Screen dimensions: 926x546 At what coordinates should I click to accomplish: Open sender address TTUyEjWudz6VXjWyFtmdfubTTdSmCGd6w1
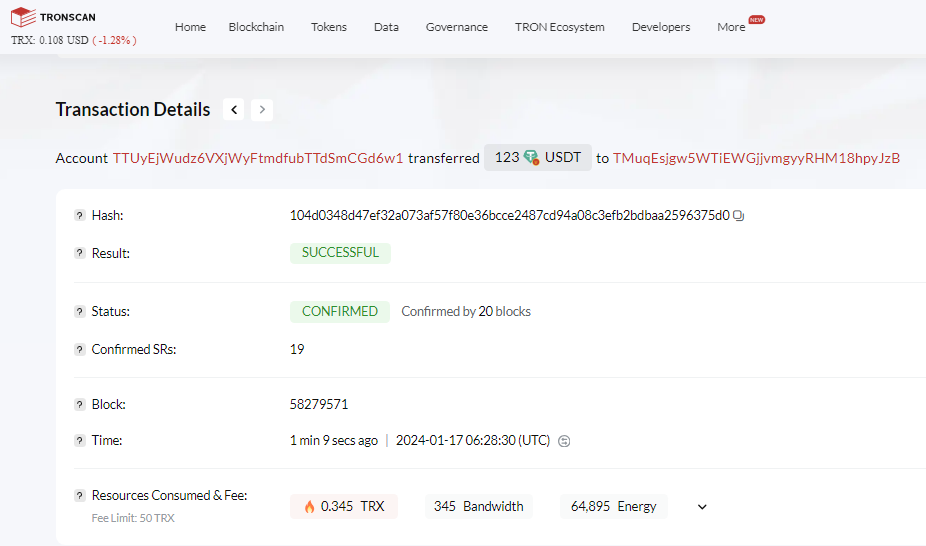(258, 158)
